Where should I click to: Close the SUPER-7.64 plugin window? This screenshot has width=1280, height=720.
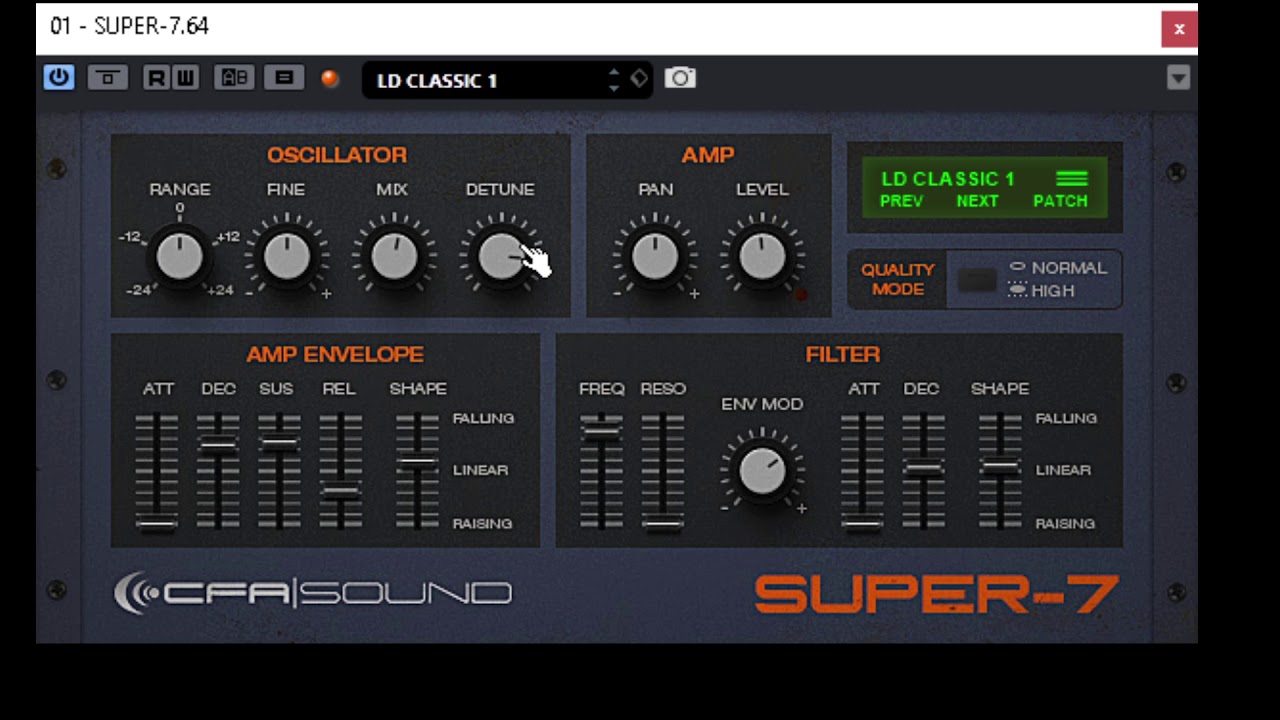coord(1179,29)
